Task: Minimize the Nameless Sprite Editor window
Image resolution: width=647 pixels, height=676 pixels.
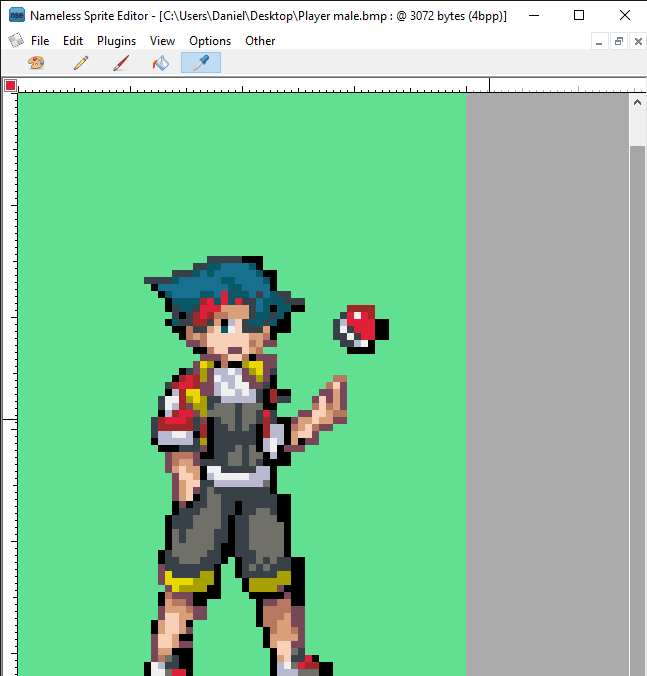Action: click(x=534, y=16)
